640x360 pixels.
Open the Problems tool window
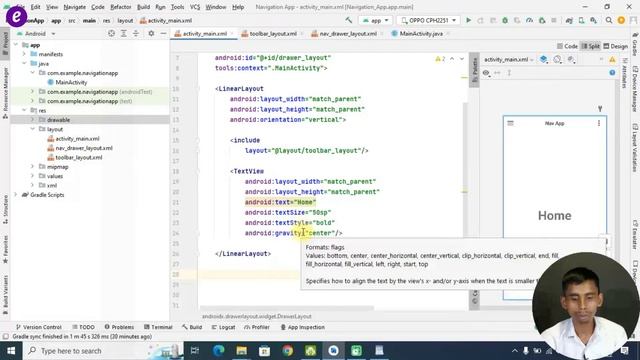click(119, 327)
